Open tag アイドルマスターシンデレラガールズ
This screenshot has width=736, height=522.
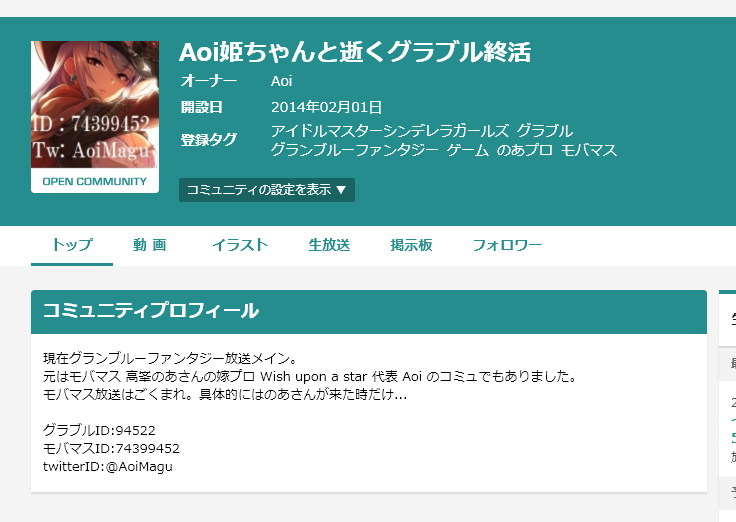[x=389, y=130]
